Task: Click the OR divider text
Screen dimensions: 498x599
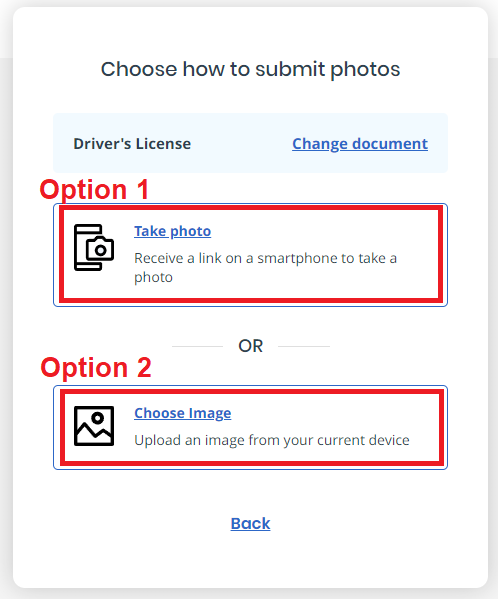Action: 251,346
